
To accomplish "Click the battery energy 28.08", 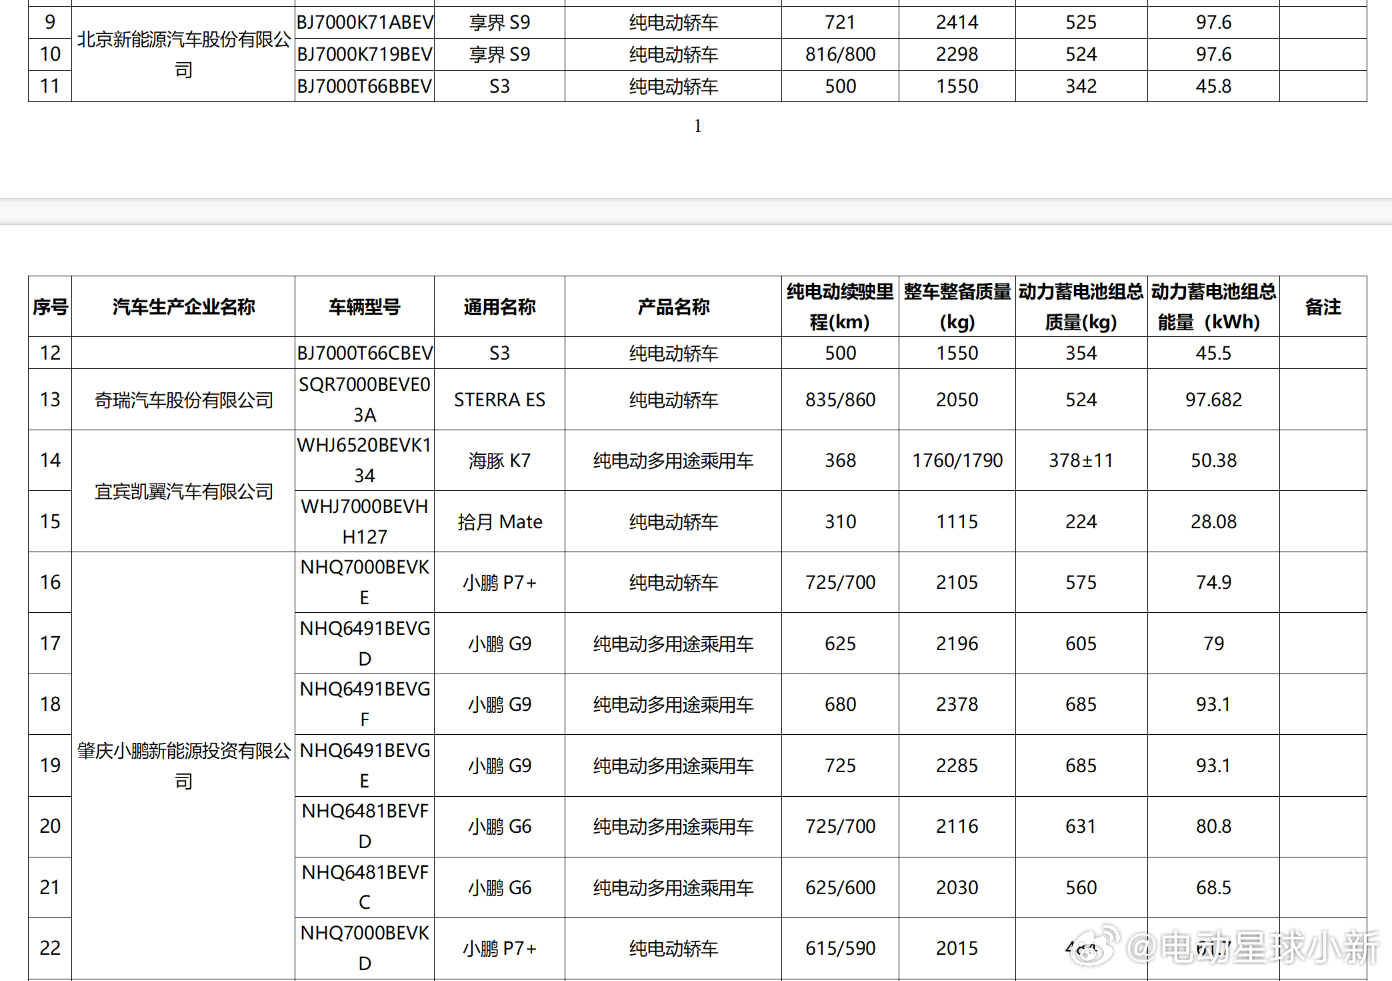I will [1213, 521].
